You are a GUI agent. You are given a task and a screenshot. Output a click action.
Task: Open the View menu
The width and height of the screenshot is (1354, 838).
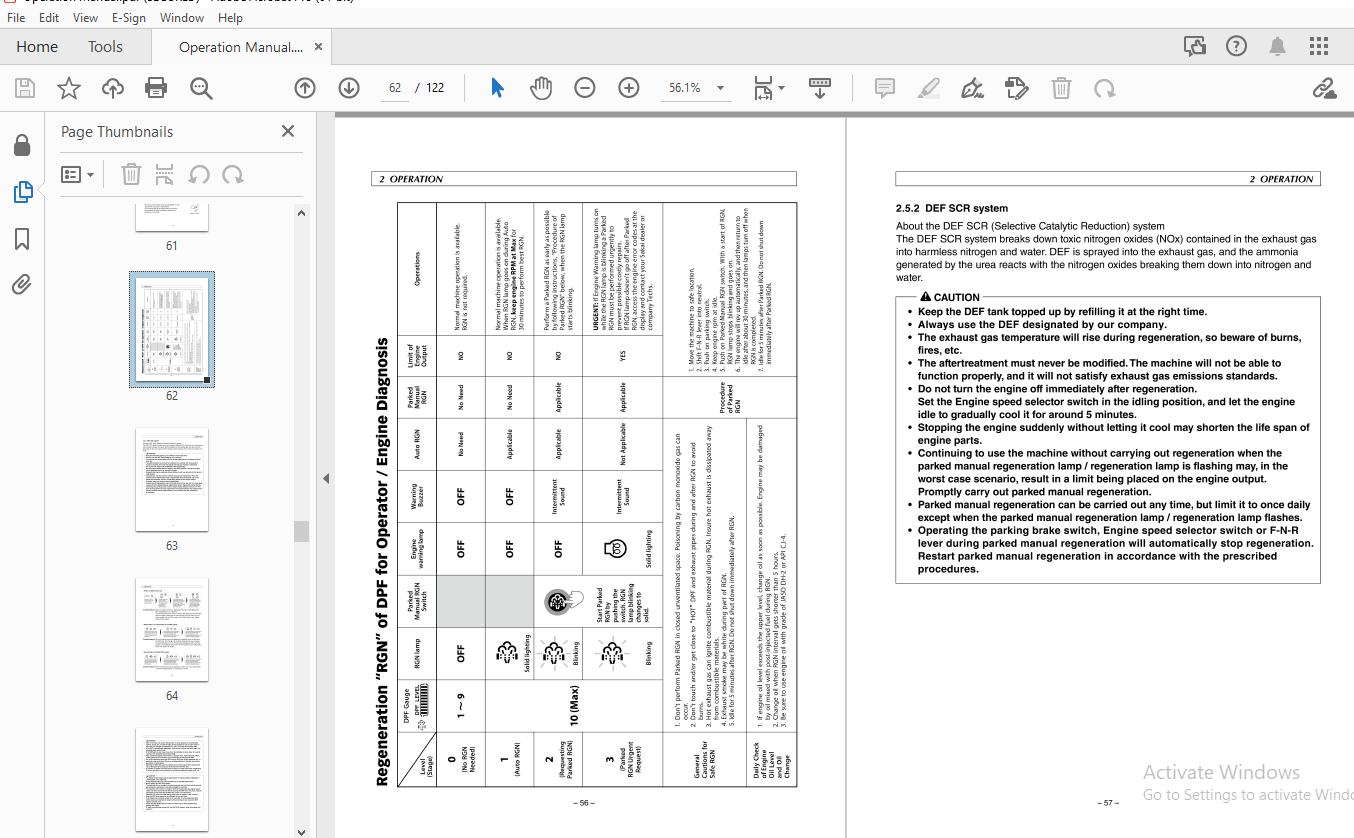pos(86,17)
